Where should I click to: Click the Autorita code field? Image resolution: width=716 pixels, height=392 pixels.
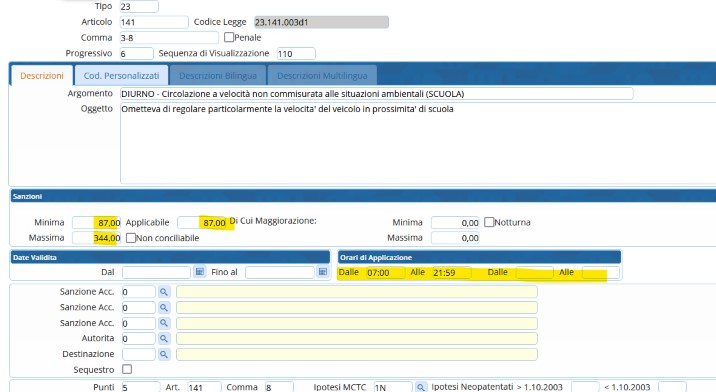(139, 339)
